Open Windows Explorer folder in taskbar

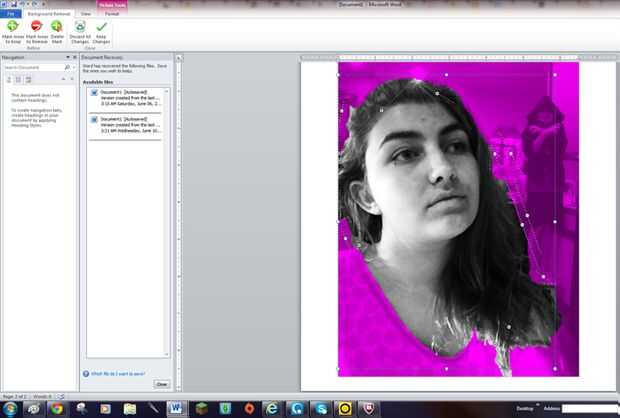tap(129, 409)
